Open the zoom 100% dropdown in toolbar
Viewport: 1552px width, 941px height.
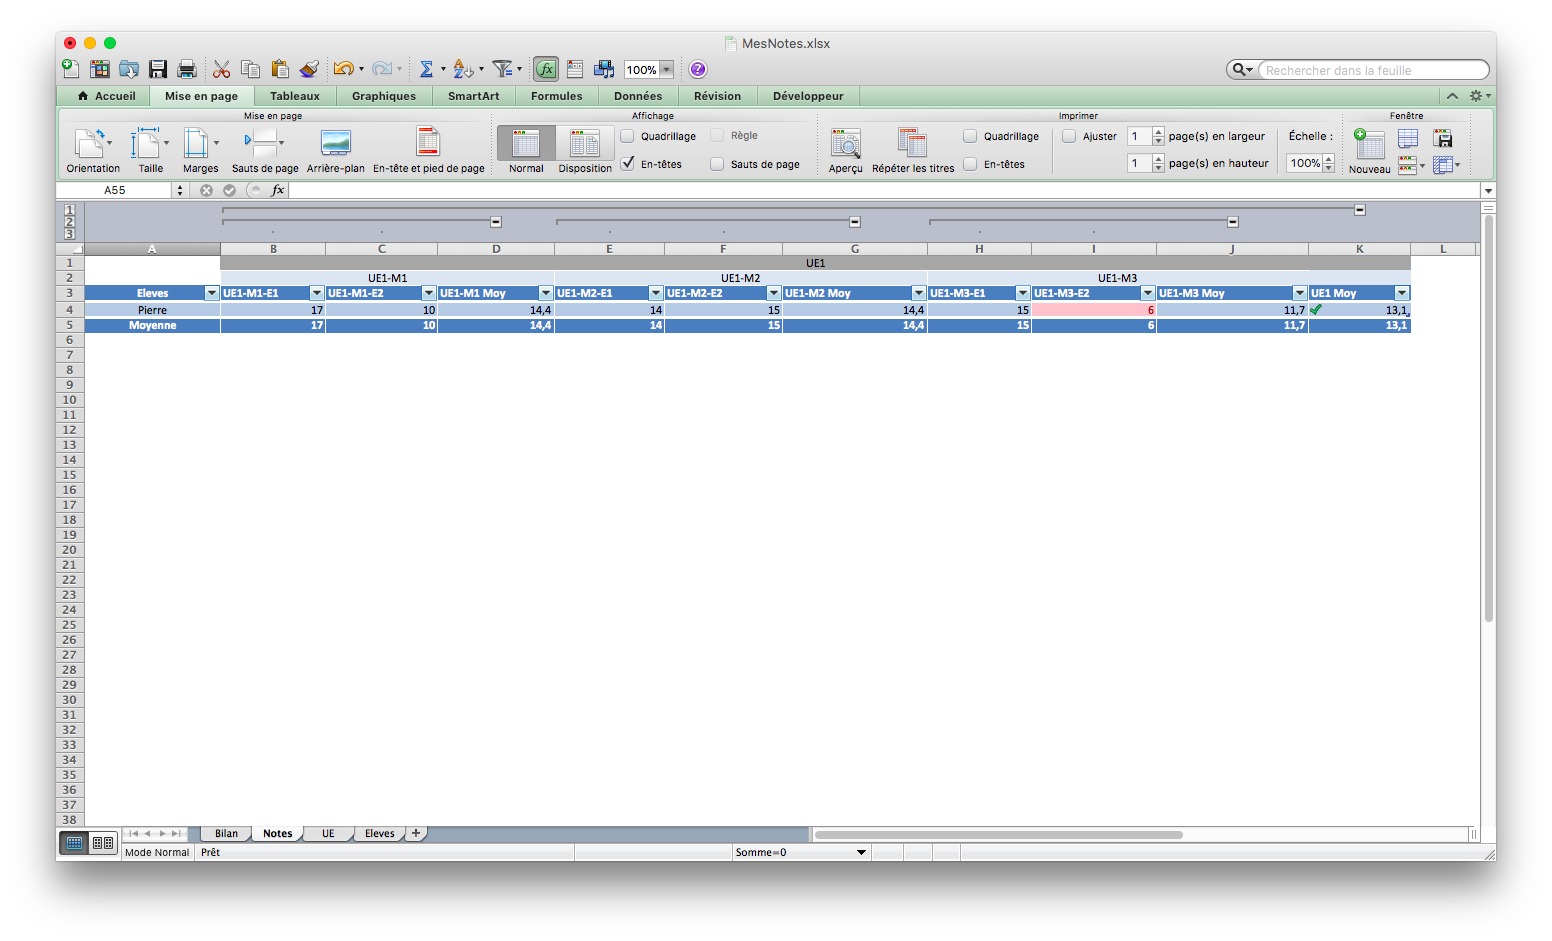point(666,70)
